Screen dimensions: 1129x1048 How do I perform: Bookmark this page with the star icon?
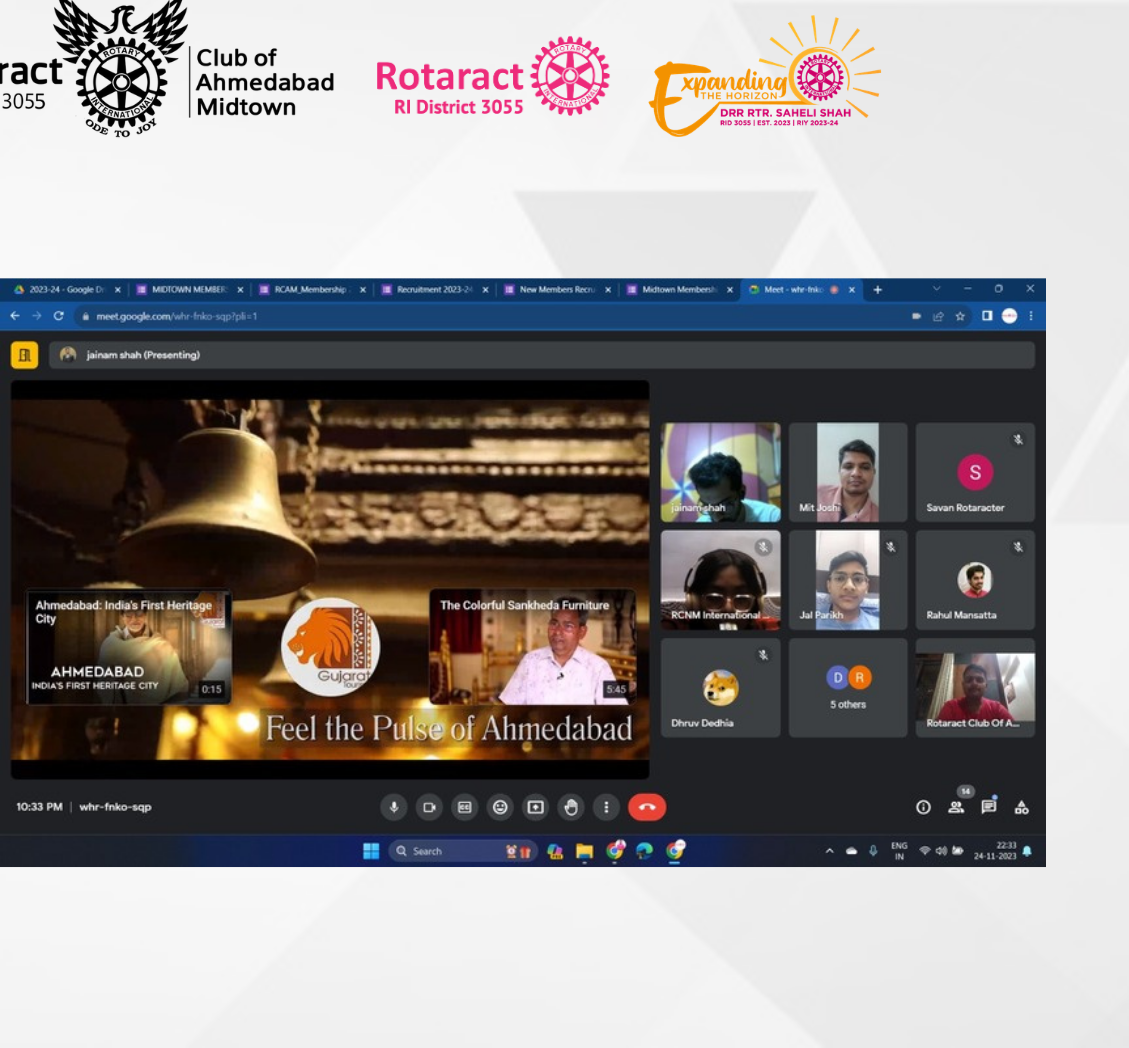(x=960, y=316)
